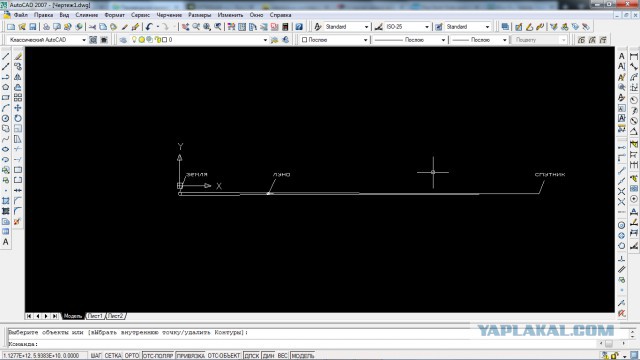
Task: Click the UCS origin square marker
Action: coord(180,186)
